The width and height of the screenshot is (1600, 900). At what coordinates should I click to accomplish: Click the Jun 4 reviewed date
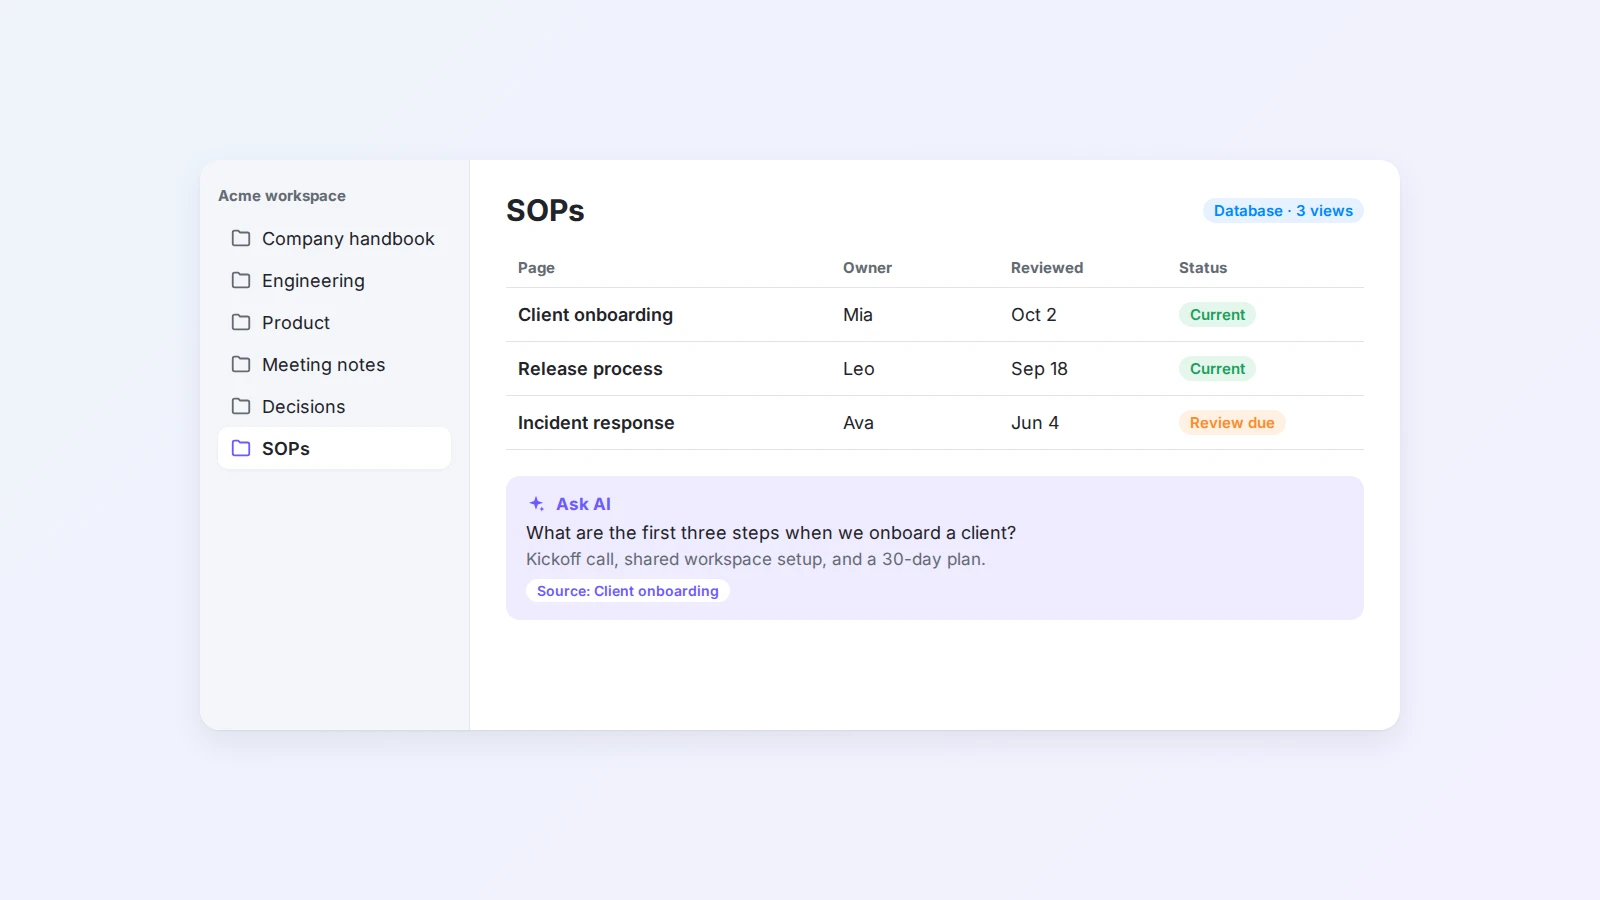pos(1035,422)
